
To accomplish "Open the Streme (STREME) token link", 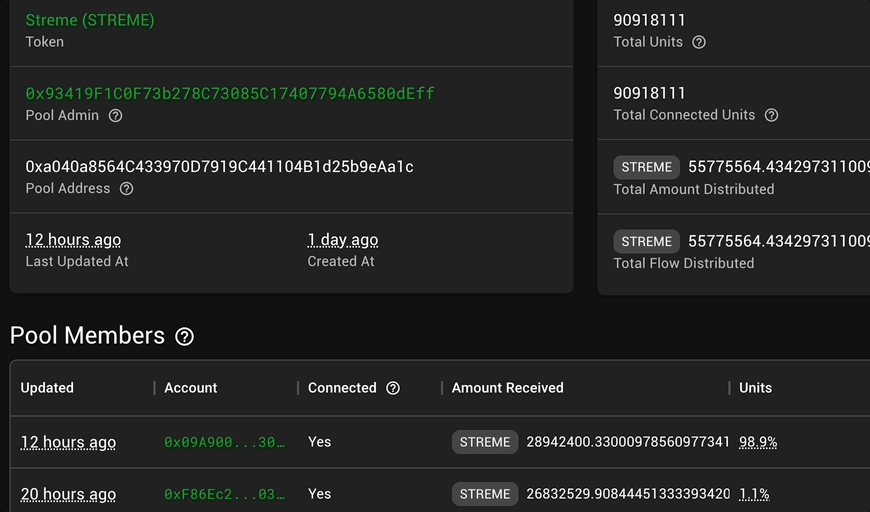I will pyautogui.click(x=90, y=20).
